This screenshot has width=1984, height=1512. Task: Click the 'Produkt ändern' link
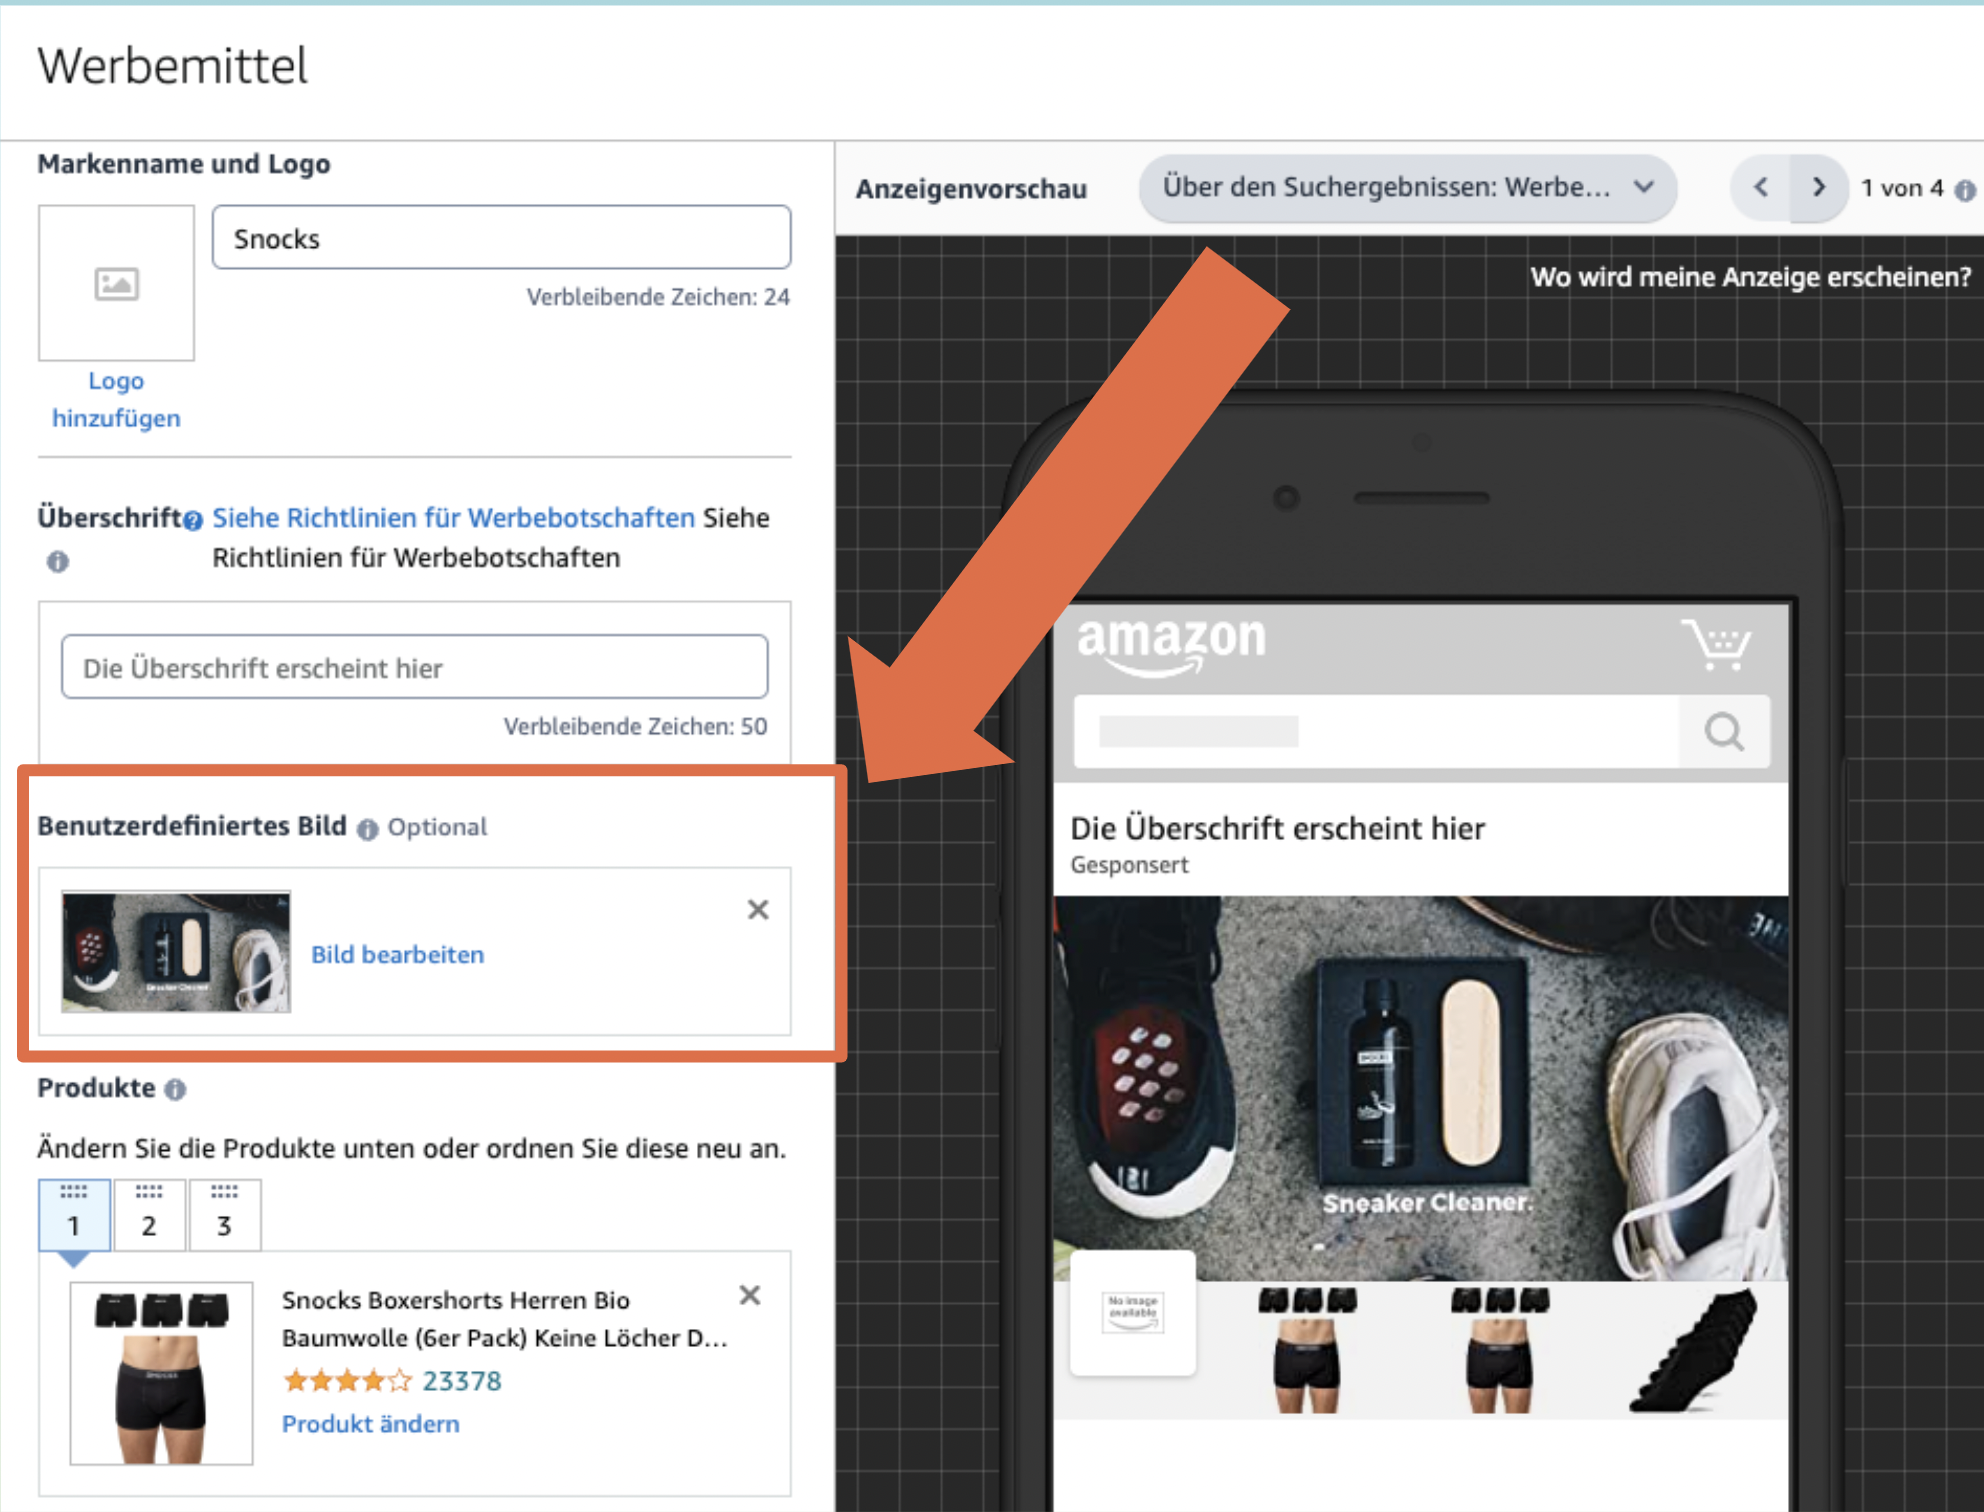tap(370, 1423)
